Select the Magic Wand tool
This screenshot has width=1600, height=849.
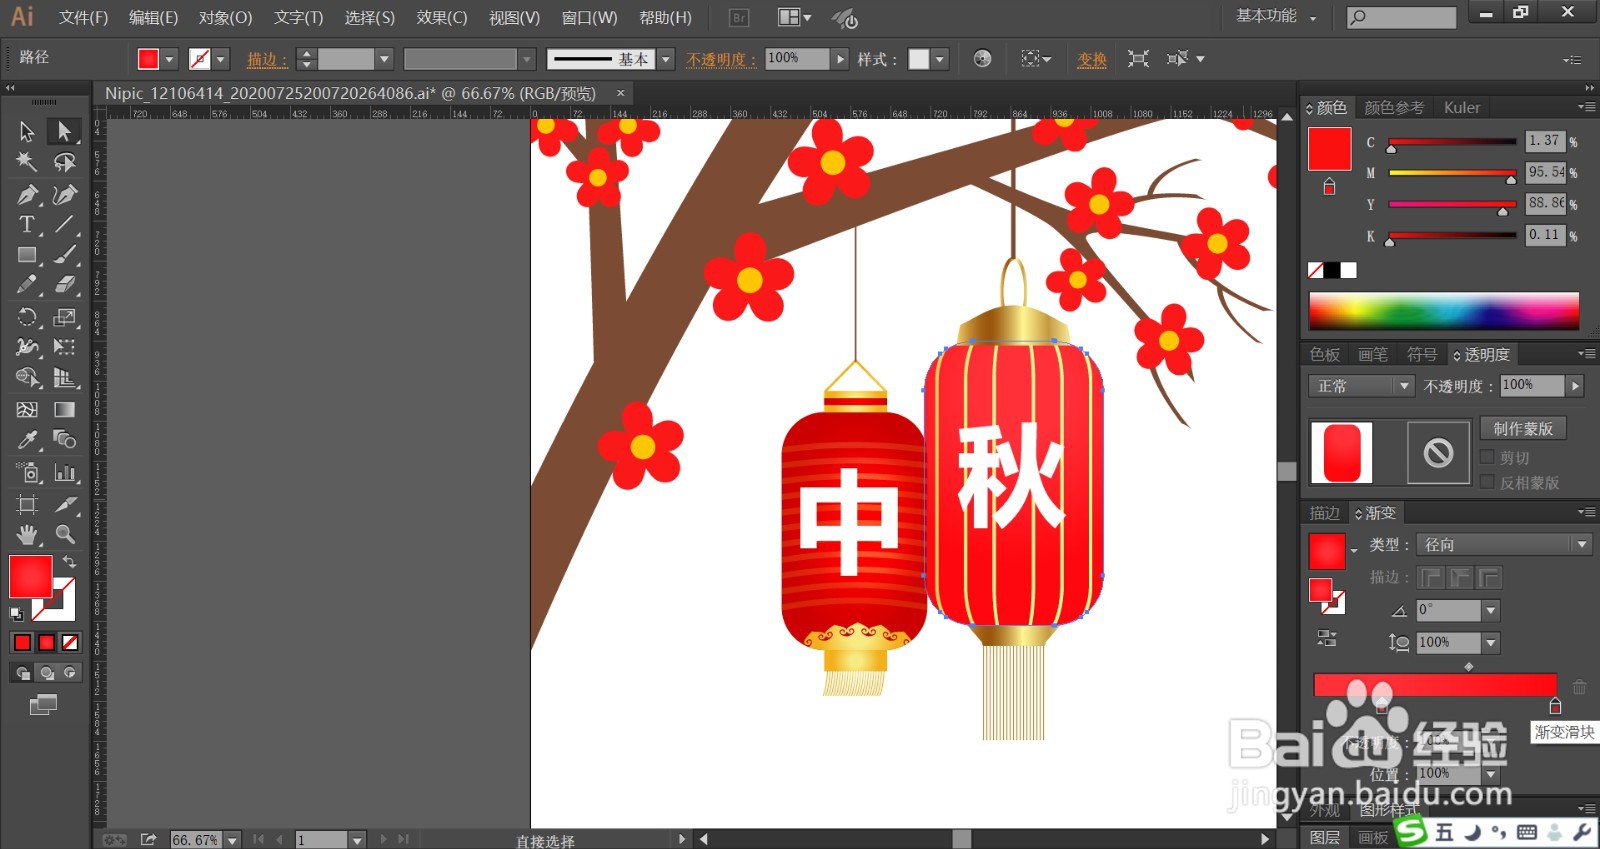click(x=27, y=162)
